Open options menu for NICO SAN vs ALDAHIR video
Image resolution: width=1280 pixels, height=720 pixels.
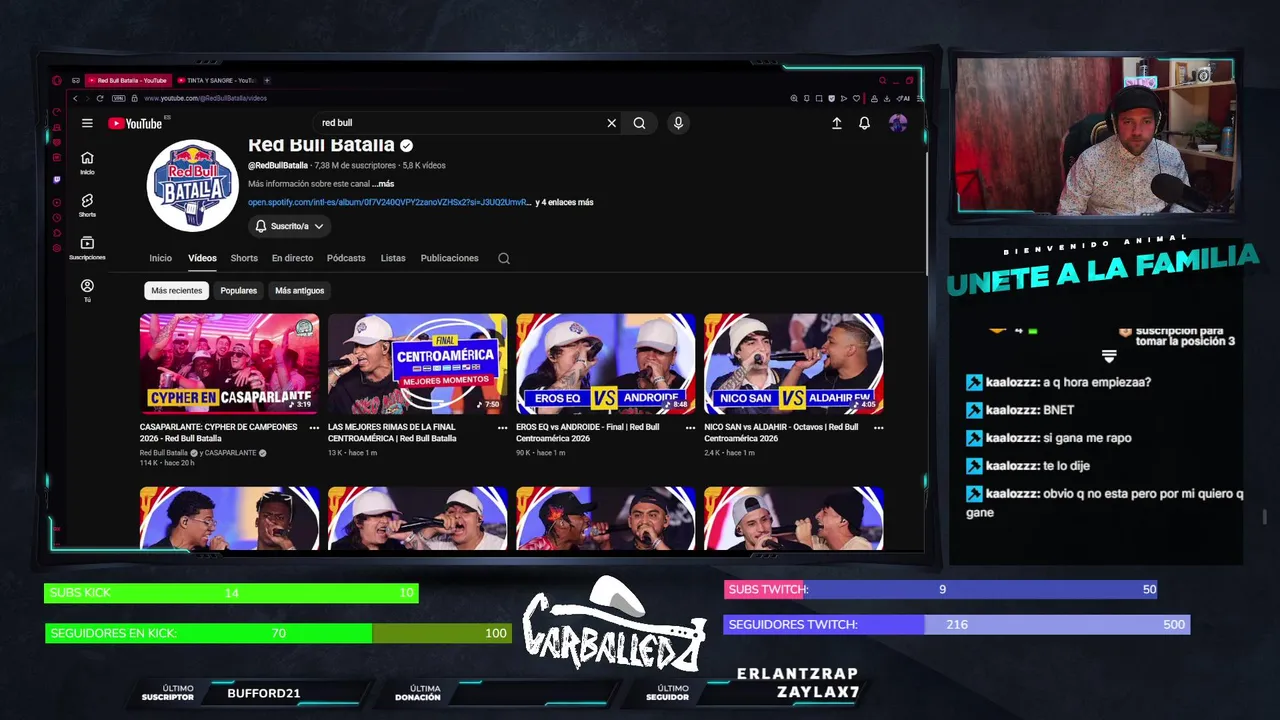click(x=878, y=427)
